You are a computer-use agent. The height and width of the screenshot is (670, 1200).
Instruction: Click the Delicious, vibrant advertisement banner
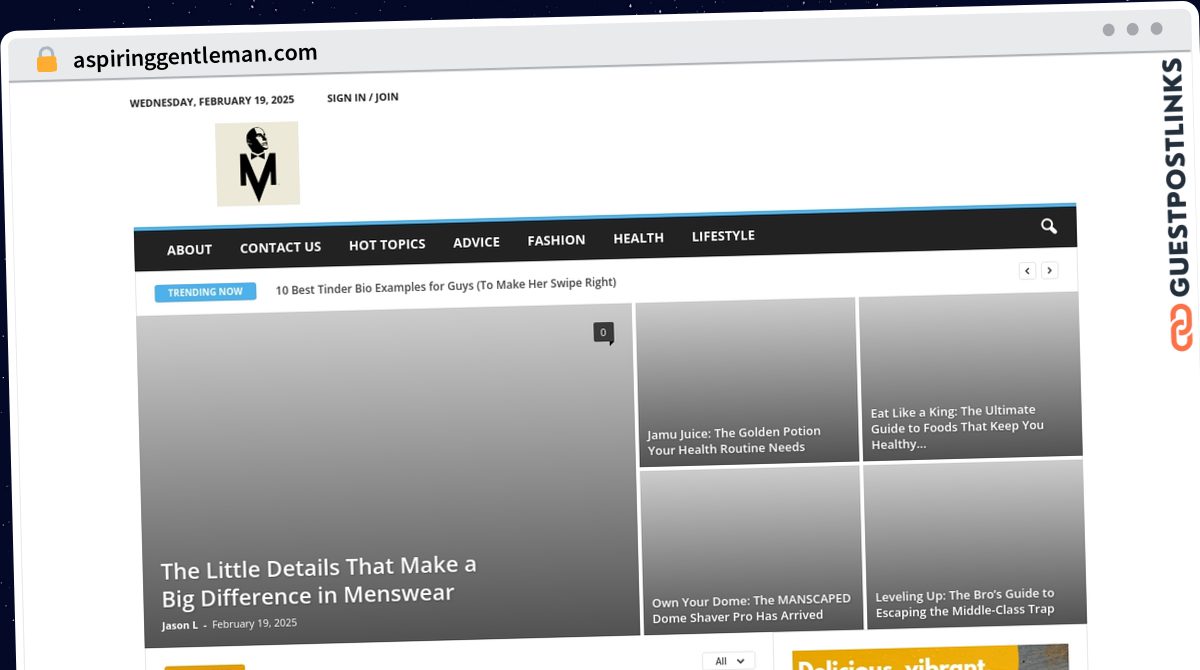(930, 657)
